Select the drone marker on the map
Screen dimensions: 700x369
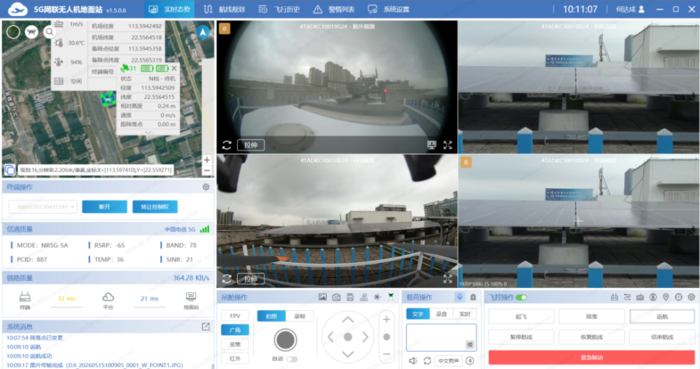click(108, 99)
